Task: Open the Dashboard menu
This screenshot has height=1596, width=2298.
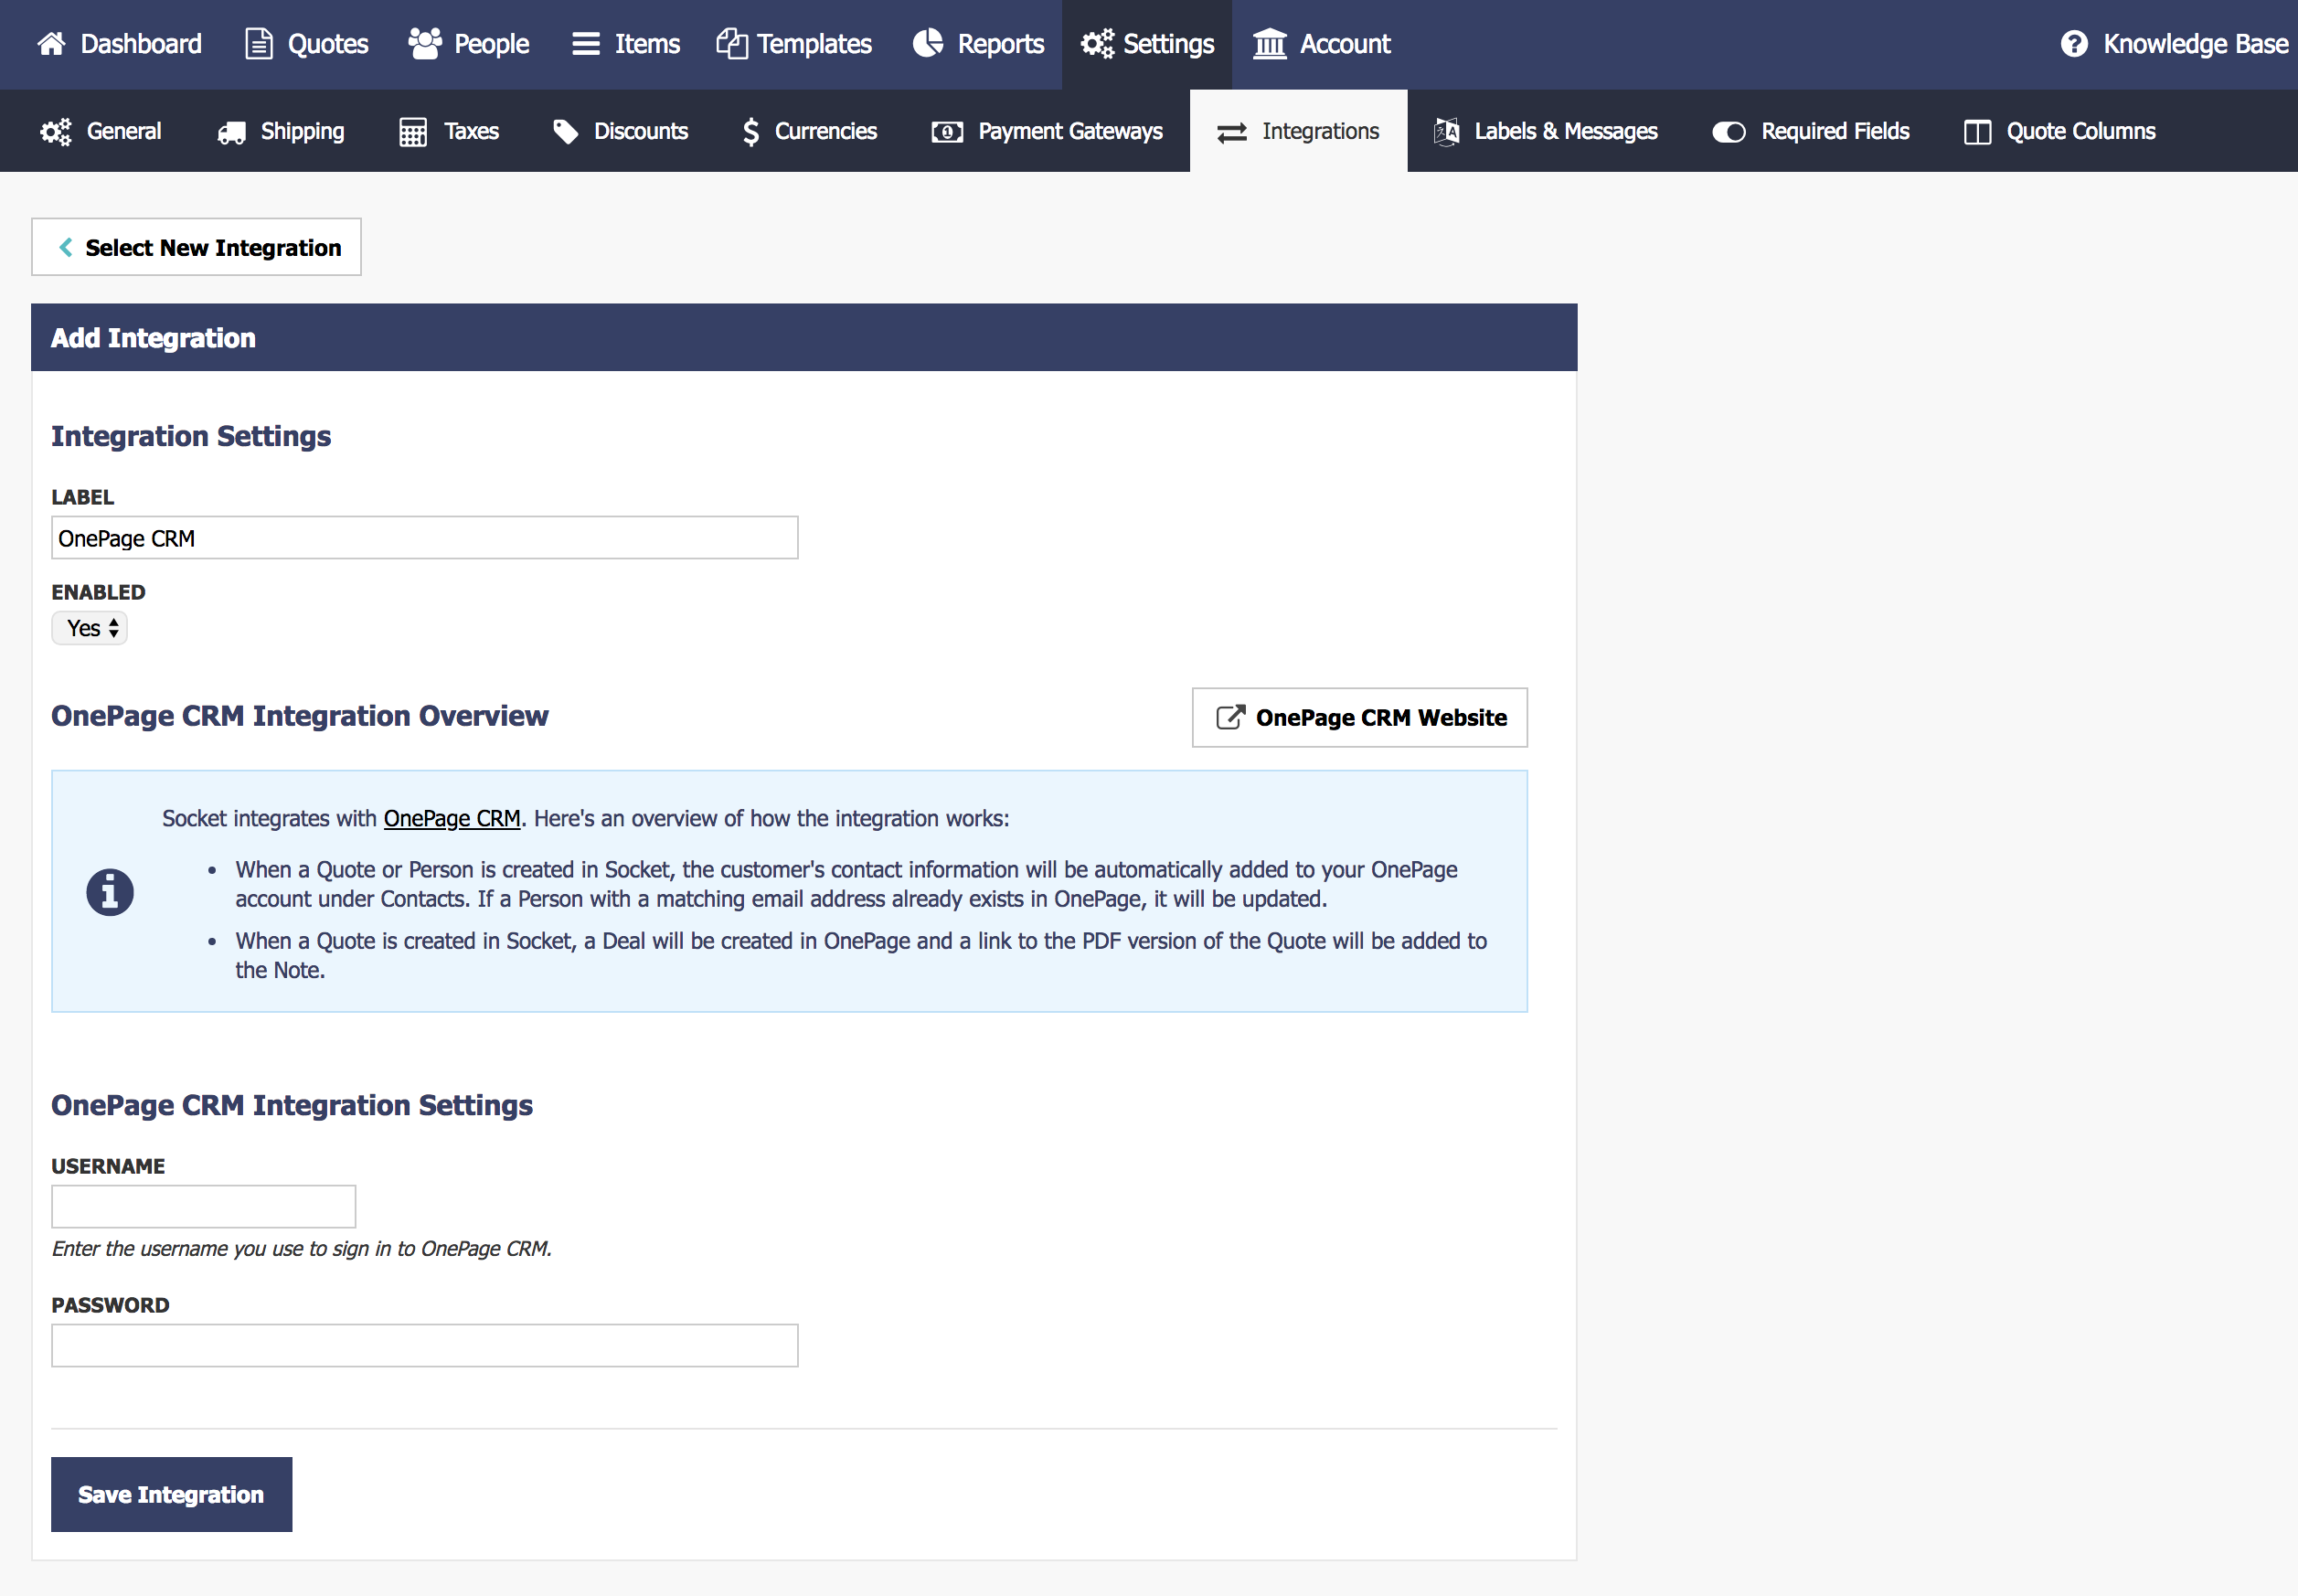Action: 120,44
